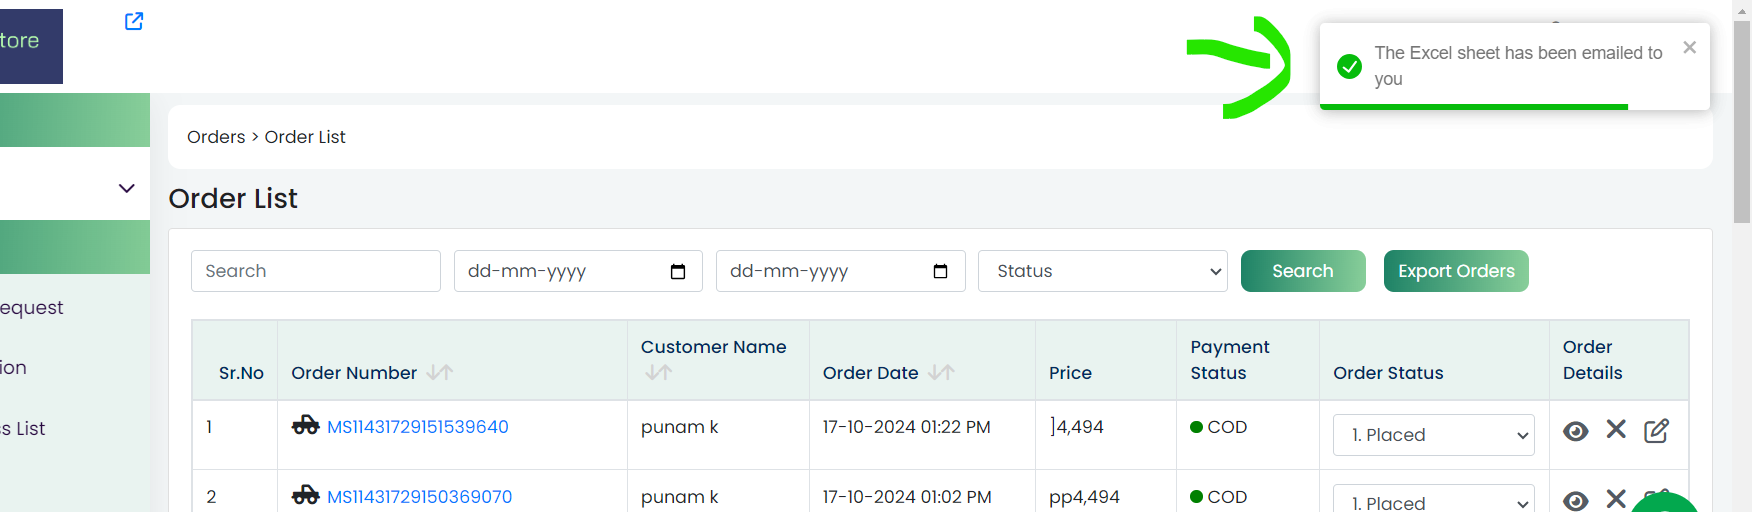Screen dimensions: 1752x512
Task: Expand the sidebar chevron dropdown
Action: 126,188
